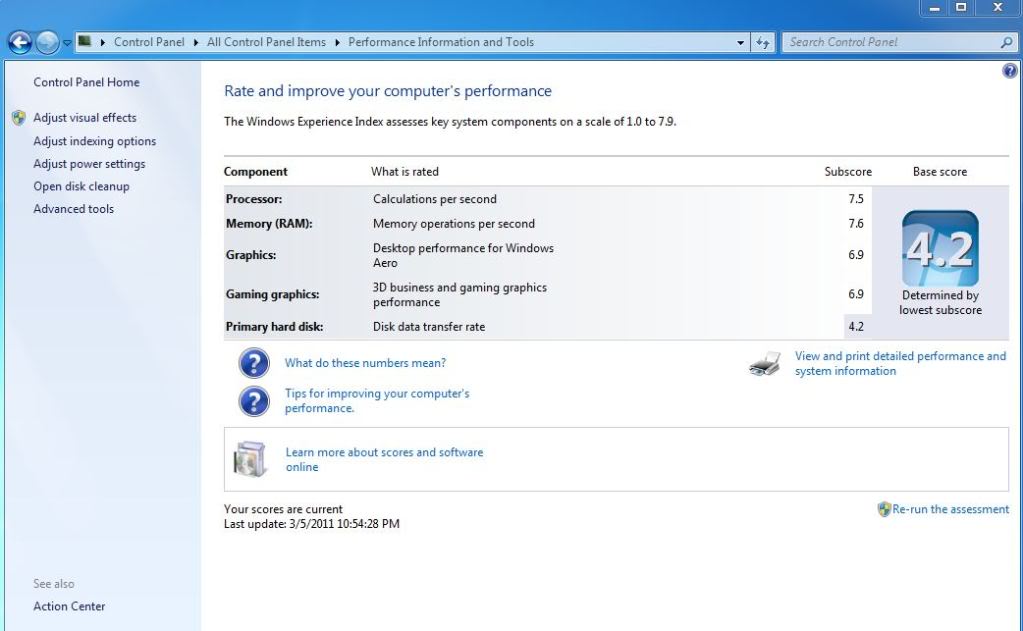This screenshot has width=1023, height=631.
Task: Click the magnifier search icon
Action: click(1007, 42)
